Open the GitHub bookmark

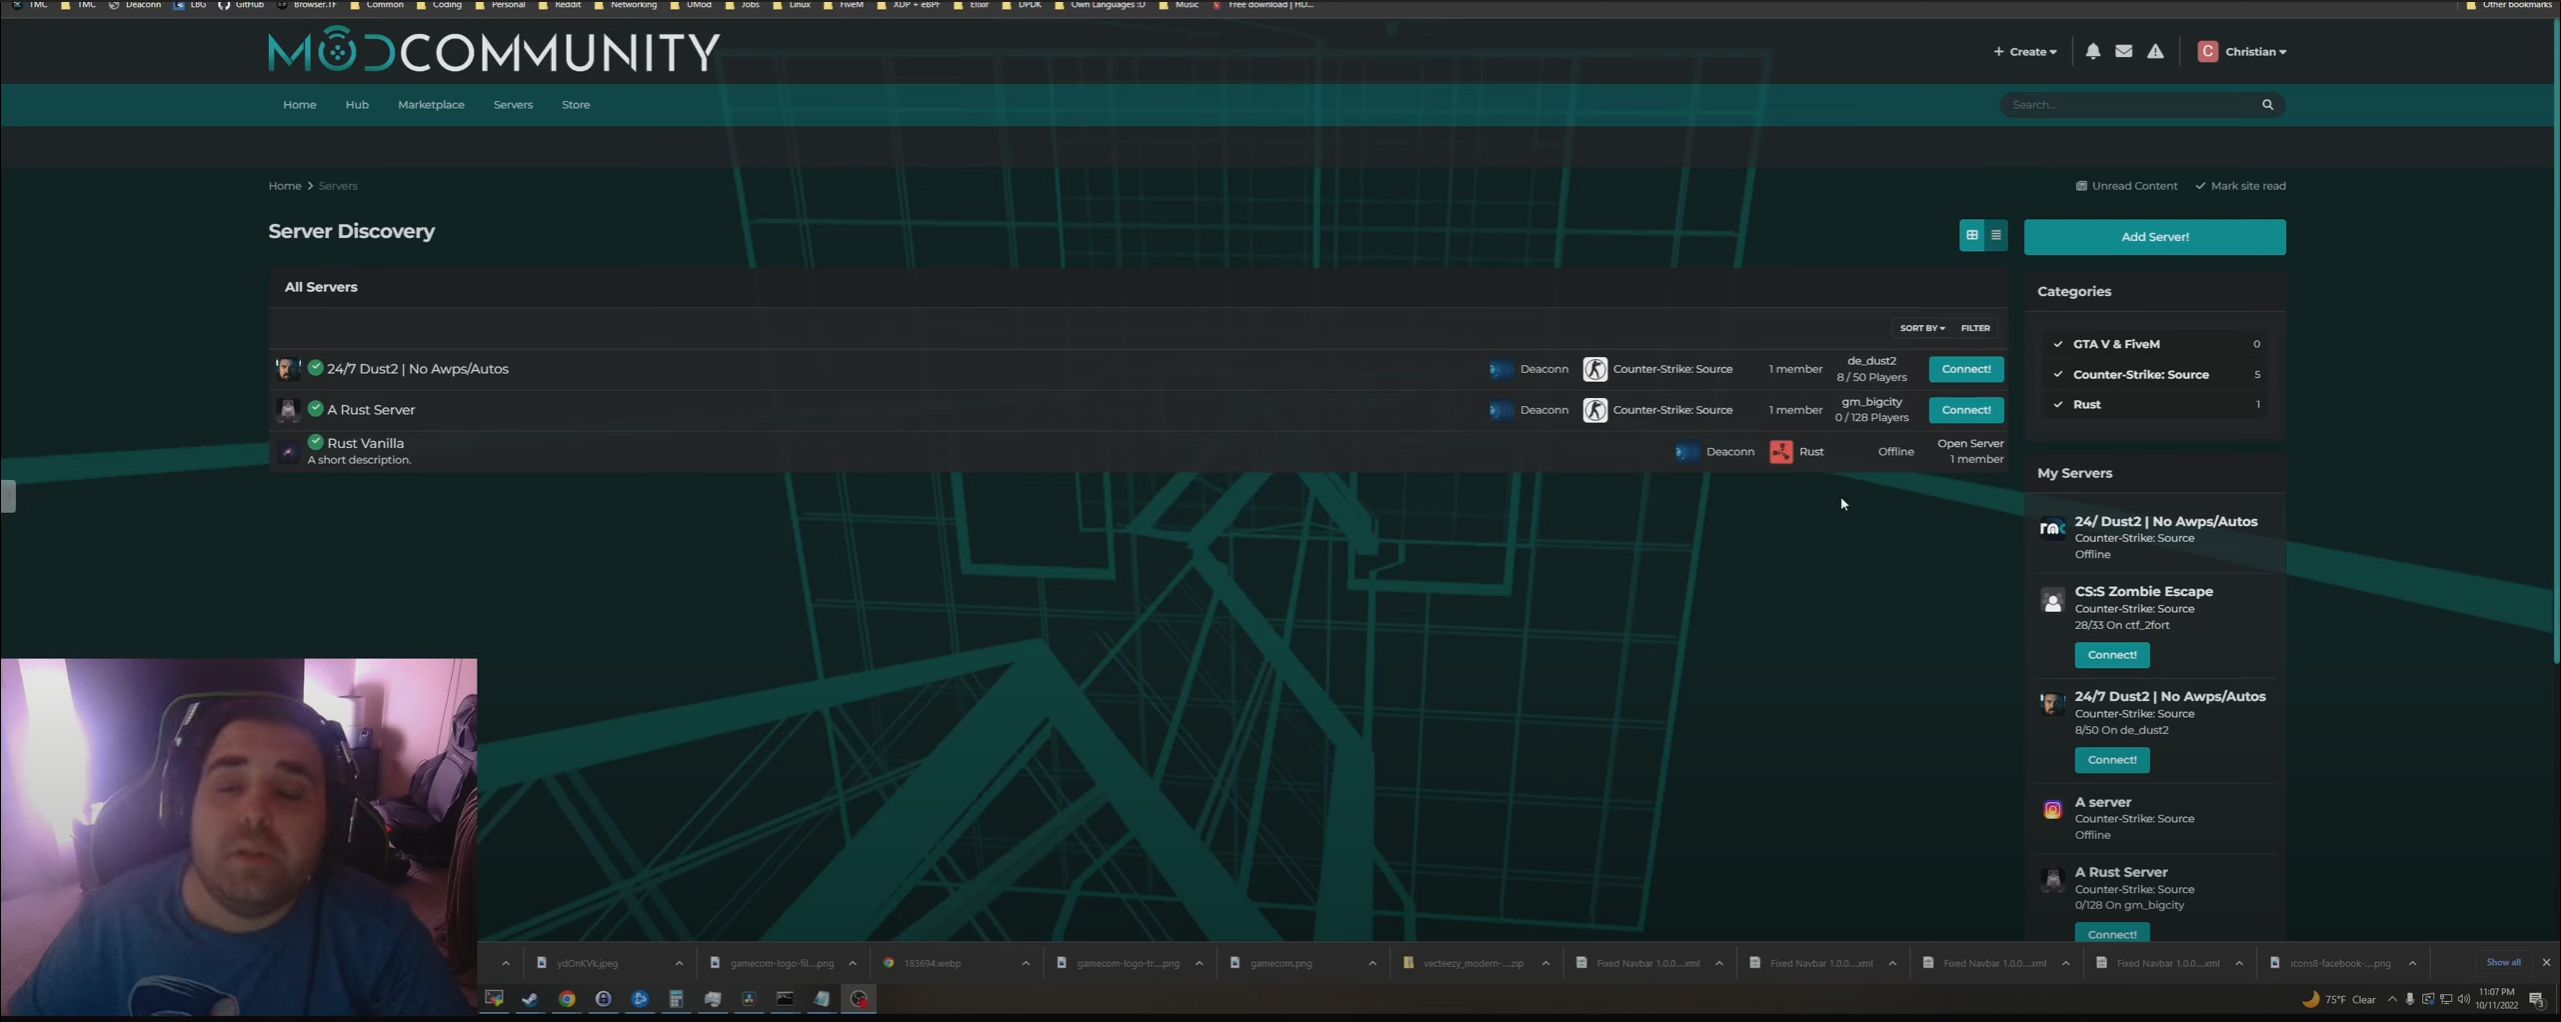pos(241,5)
